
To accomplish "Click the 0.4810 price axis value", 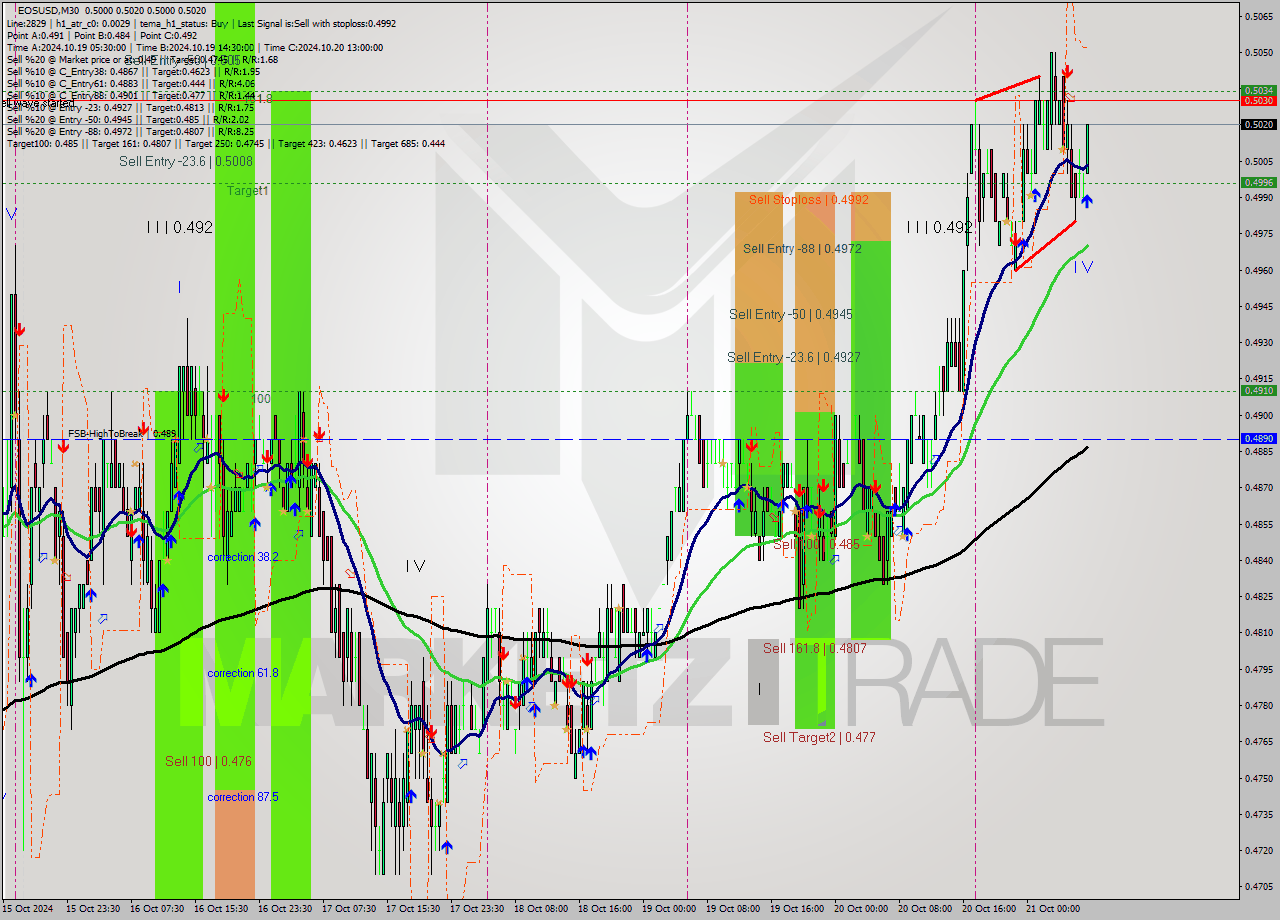I will 1259,633.
